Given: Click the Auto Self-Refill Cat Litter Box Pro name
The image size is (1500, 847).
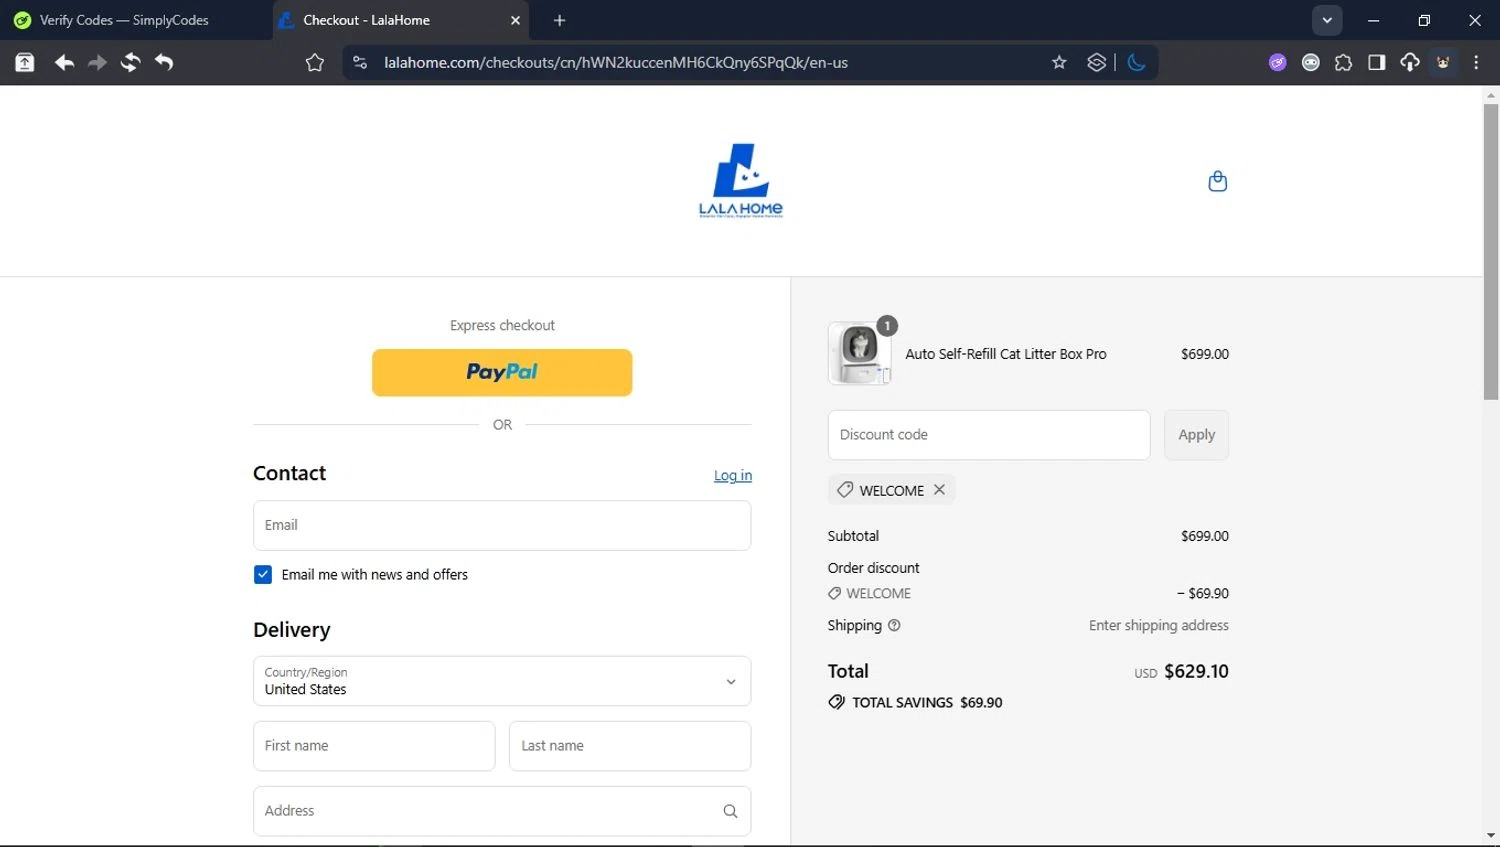Looking at the screenshot, I should [x=1006, y=354].
